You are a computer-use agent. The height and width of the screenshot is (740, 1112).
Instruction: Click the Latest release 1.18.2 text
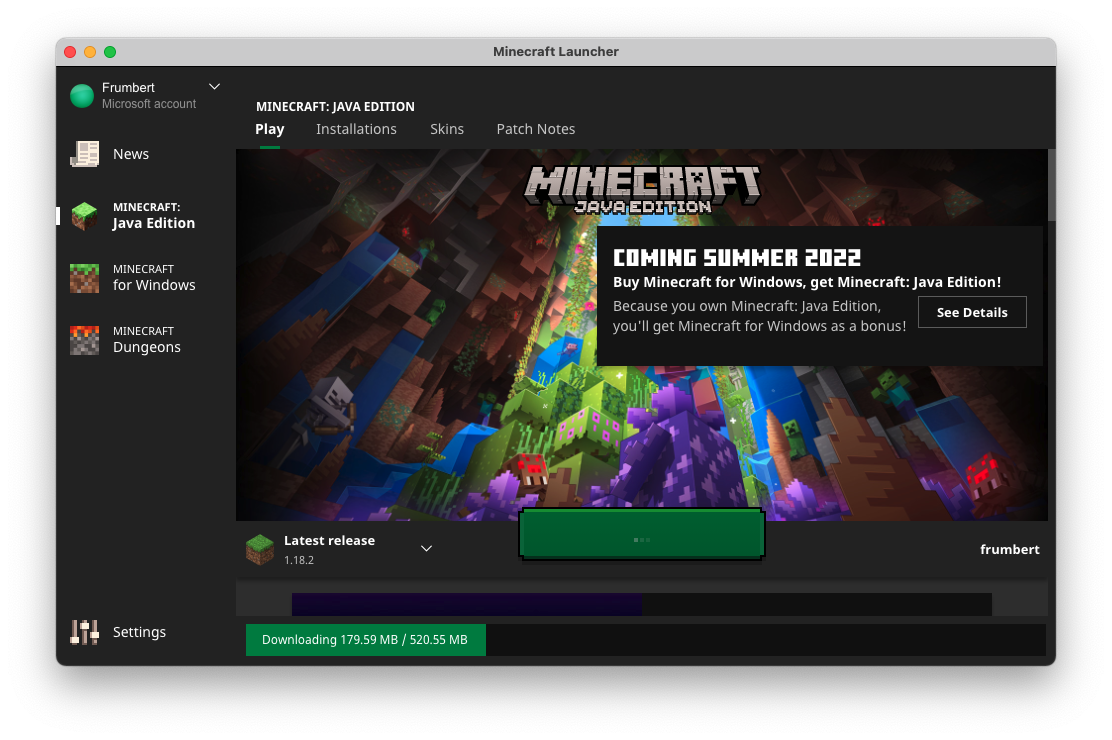pyautogui.click(x=329, y=549)
